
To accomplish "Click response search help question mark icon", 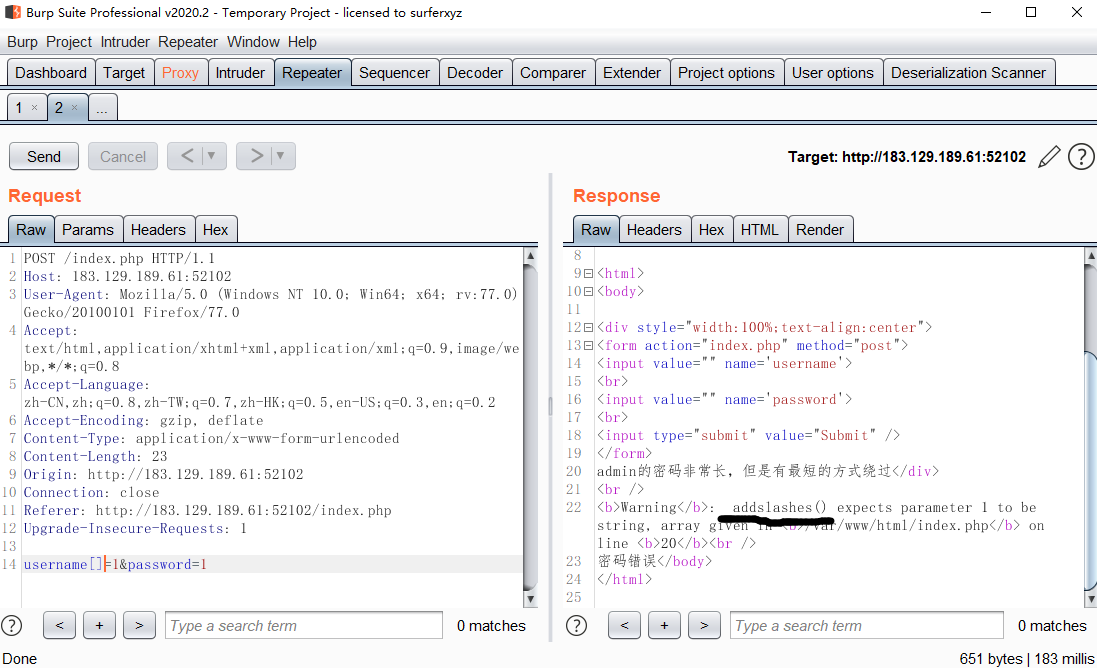I will (x=576, y=625).
